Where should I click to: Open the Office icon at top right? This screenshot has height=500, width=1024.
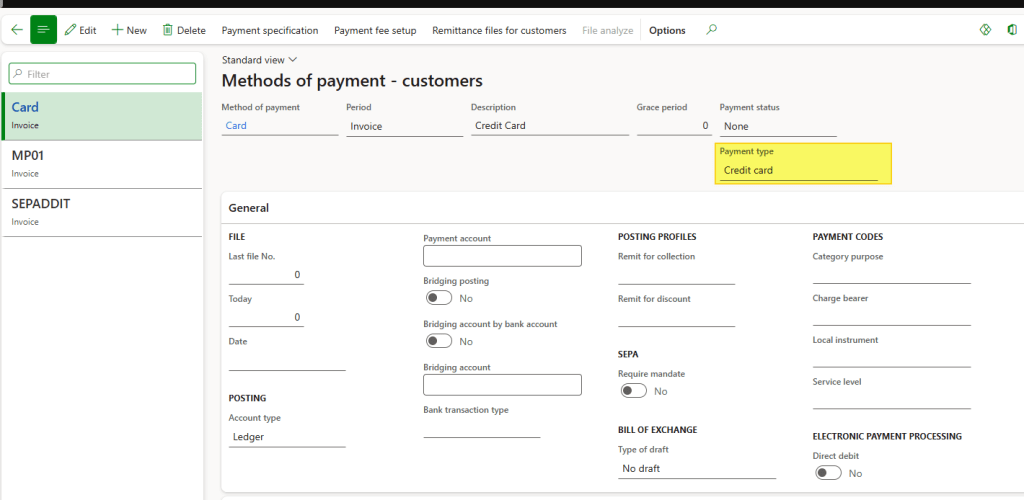[x=1013, y=30]
